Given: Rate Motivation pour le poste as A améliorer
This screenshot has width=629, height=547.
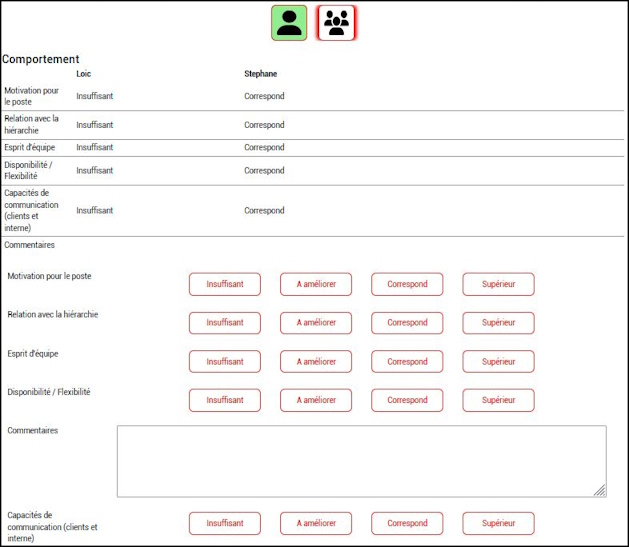Looking at the screenshot, I should pyautogui.click(x=316, y=284).
